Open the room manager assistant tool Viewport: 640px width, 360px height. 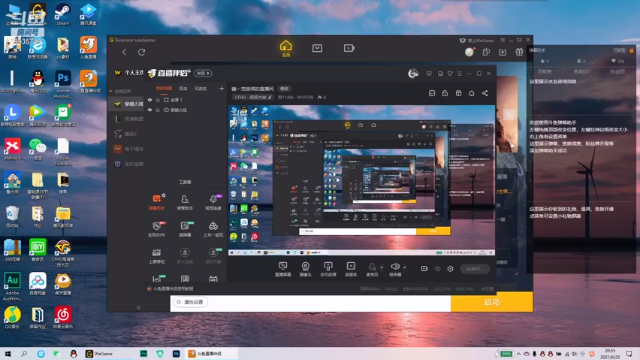coord(184,202)
